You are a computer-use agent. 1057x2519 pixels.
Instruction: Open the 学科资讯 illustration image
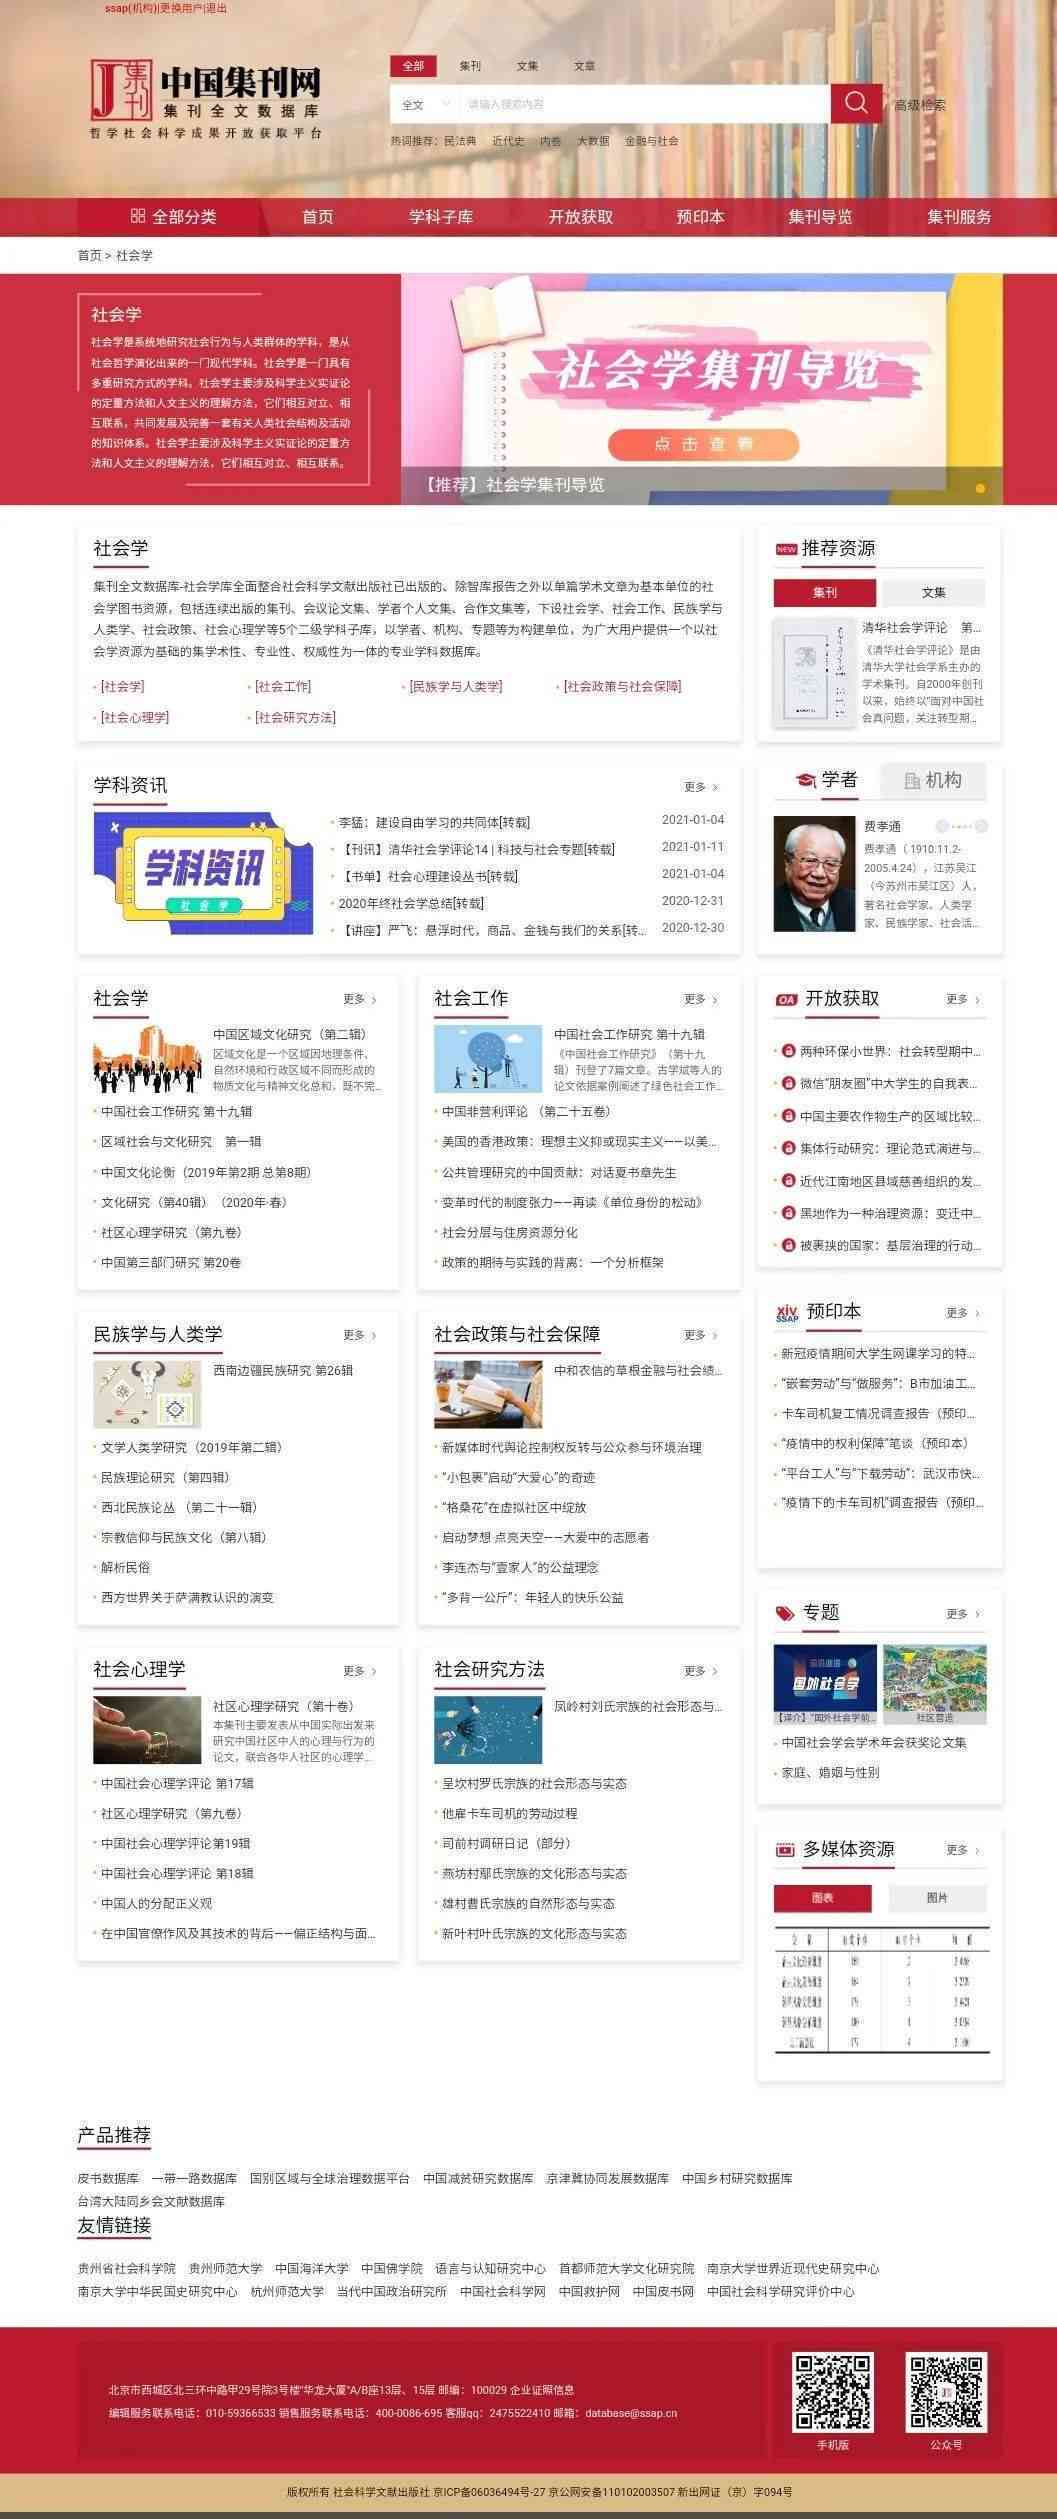tap(204, 874)
